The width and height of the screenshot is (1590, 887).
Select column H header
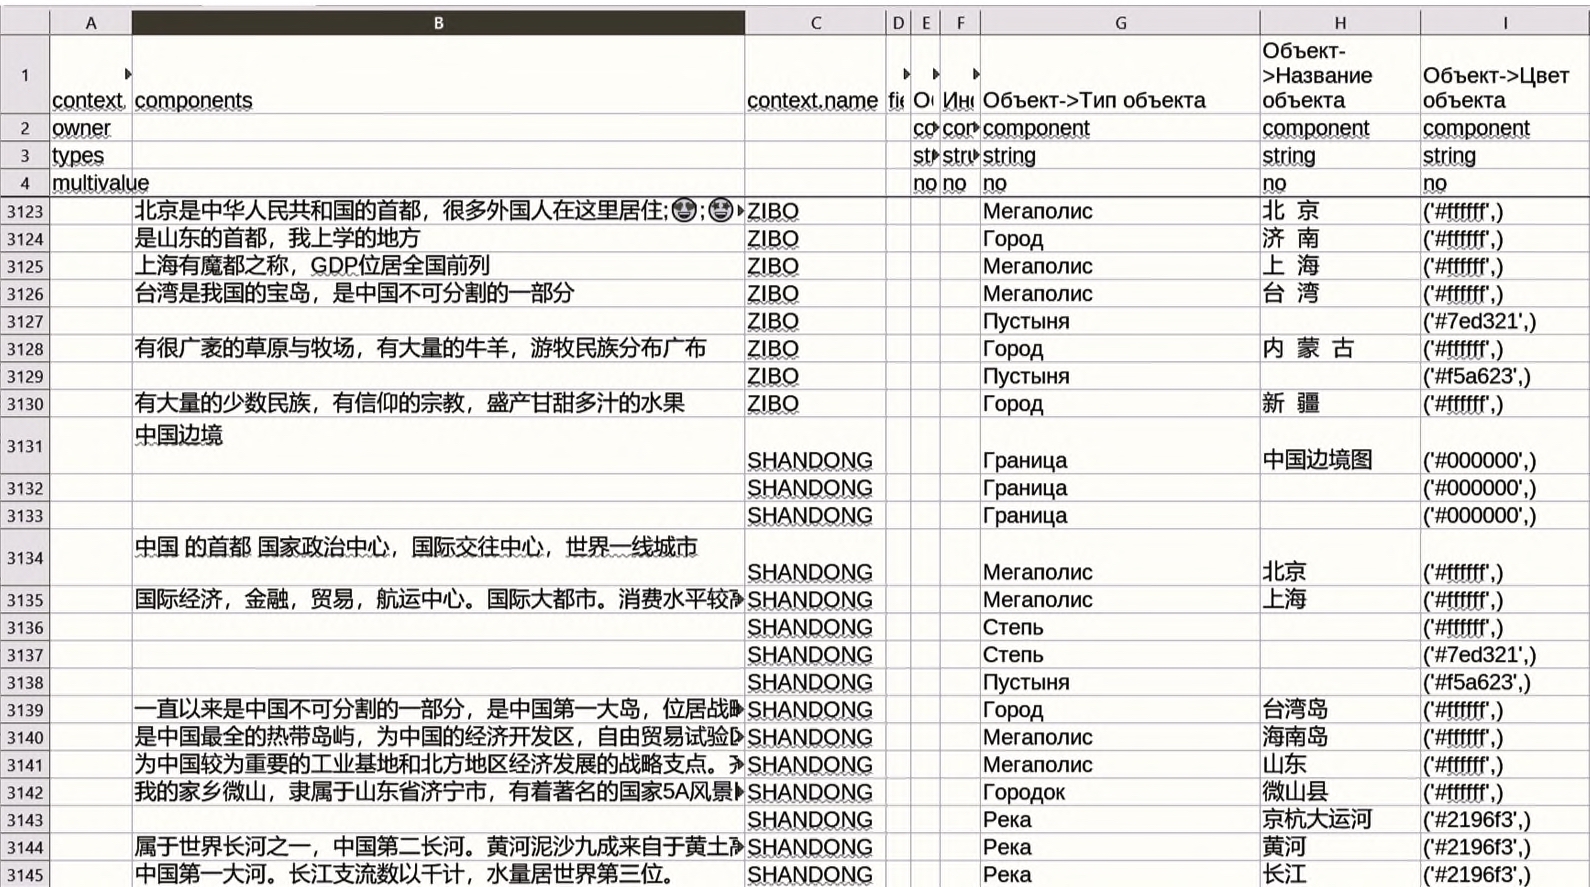click(1339, 23)
